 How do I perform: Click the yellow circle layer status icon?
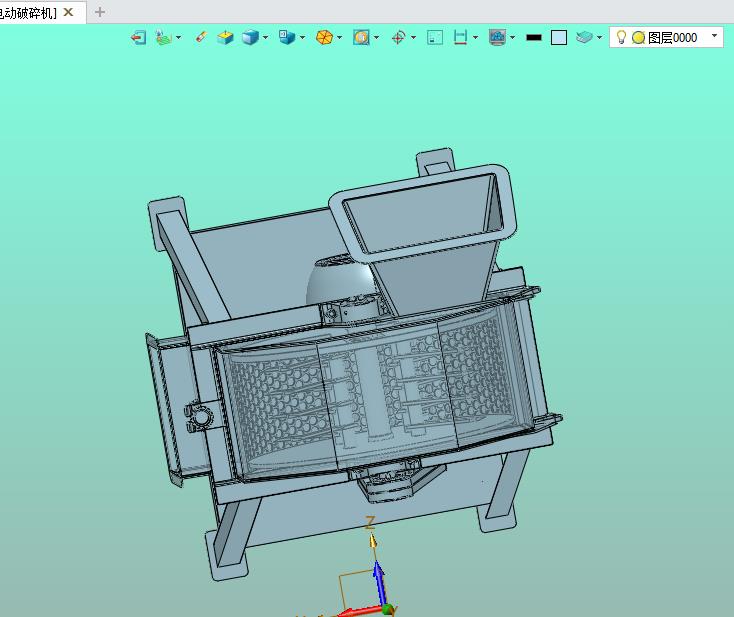639,37
